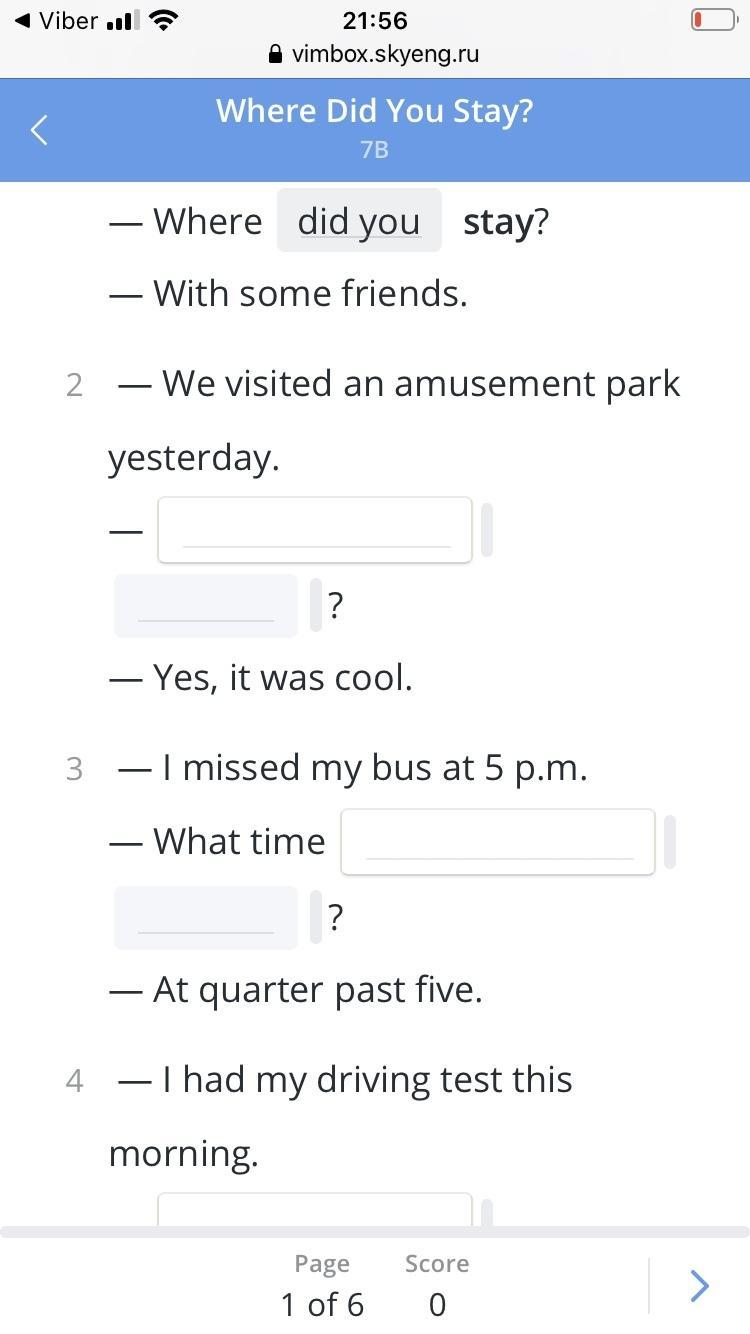Select the filled "did you" answer box
This screenshot has width=750, height=1334.
click(x=359, y=220)
